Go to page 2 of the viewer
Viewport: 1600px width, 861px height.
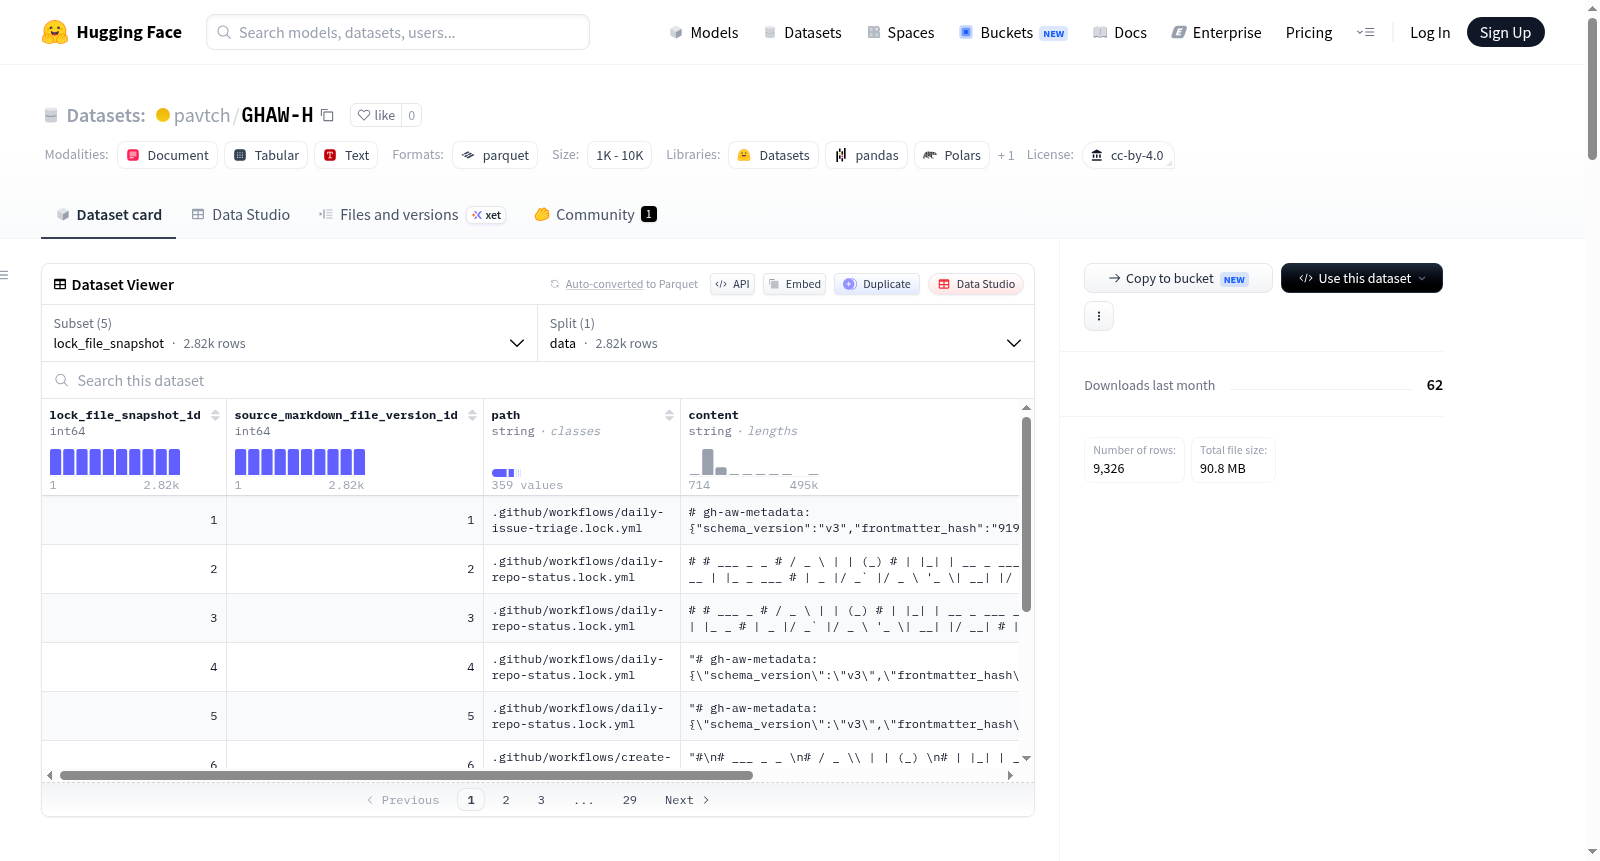click(506, 800)
